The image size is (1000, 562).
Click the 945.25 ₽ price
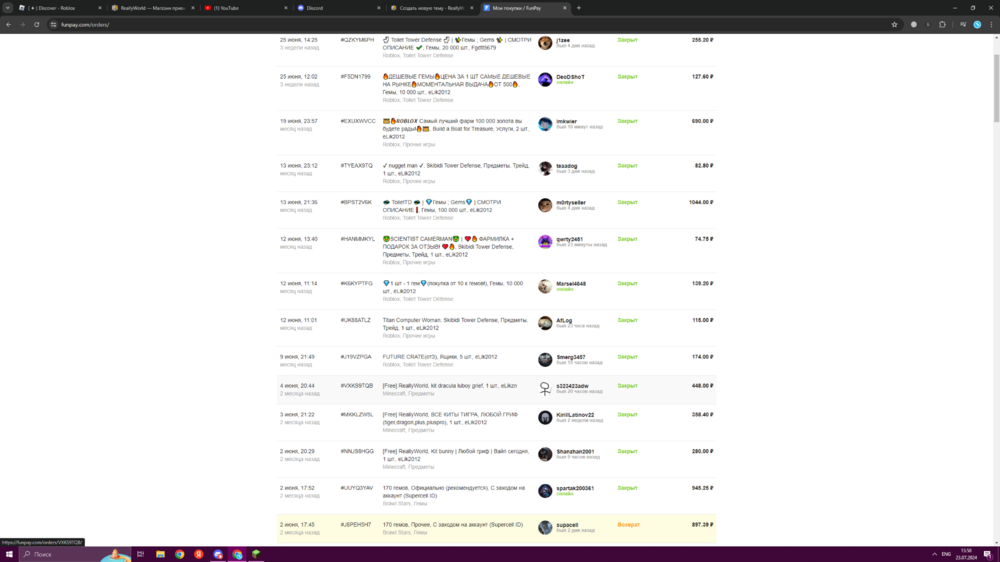point(702,488)
